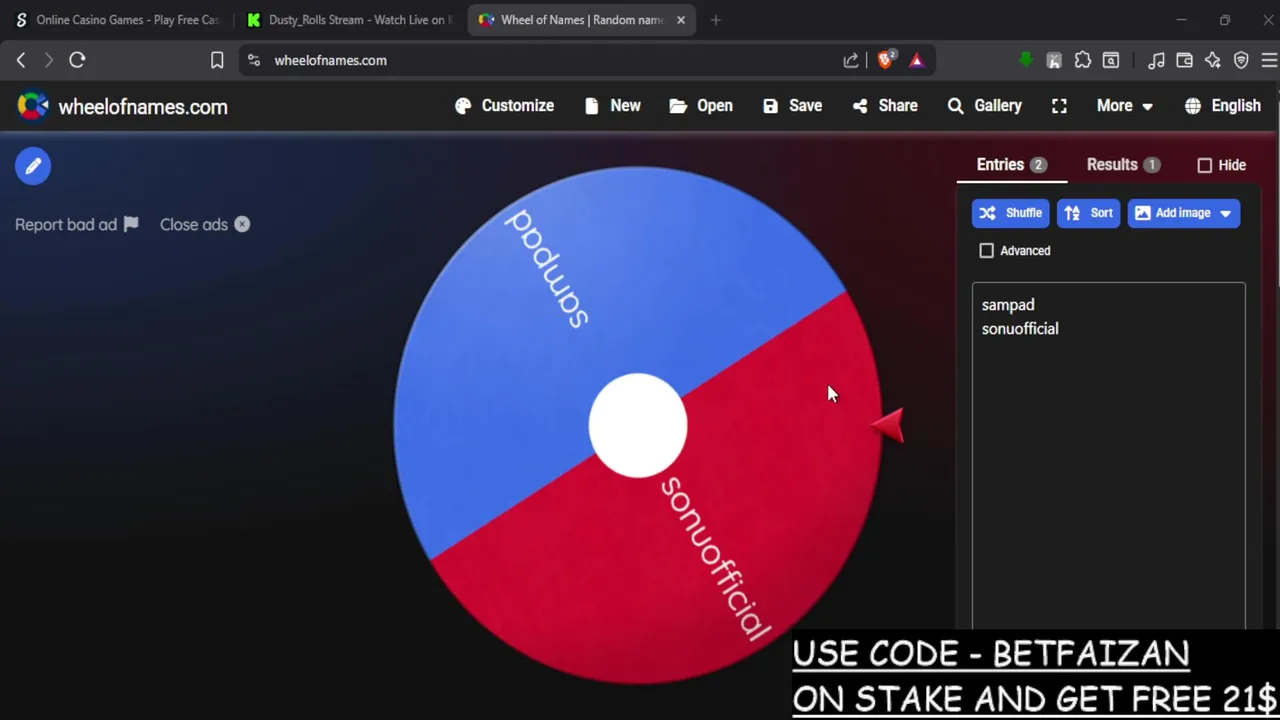
Task: Switch to Dusty_Rolls Stream tab
Action: pyautogui.click(x=352, y=20)
